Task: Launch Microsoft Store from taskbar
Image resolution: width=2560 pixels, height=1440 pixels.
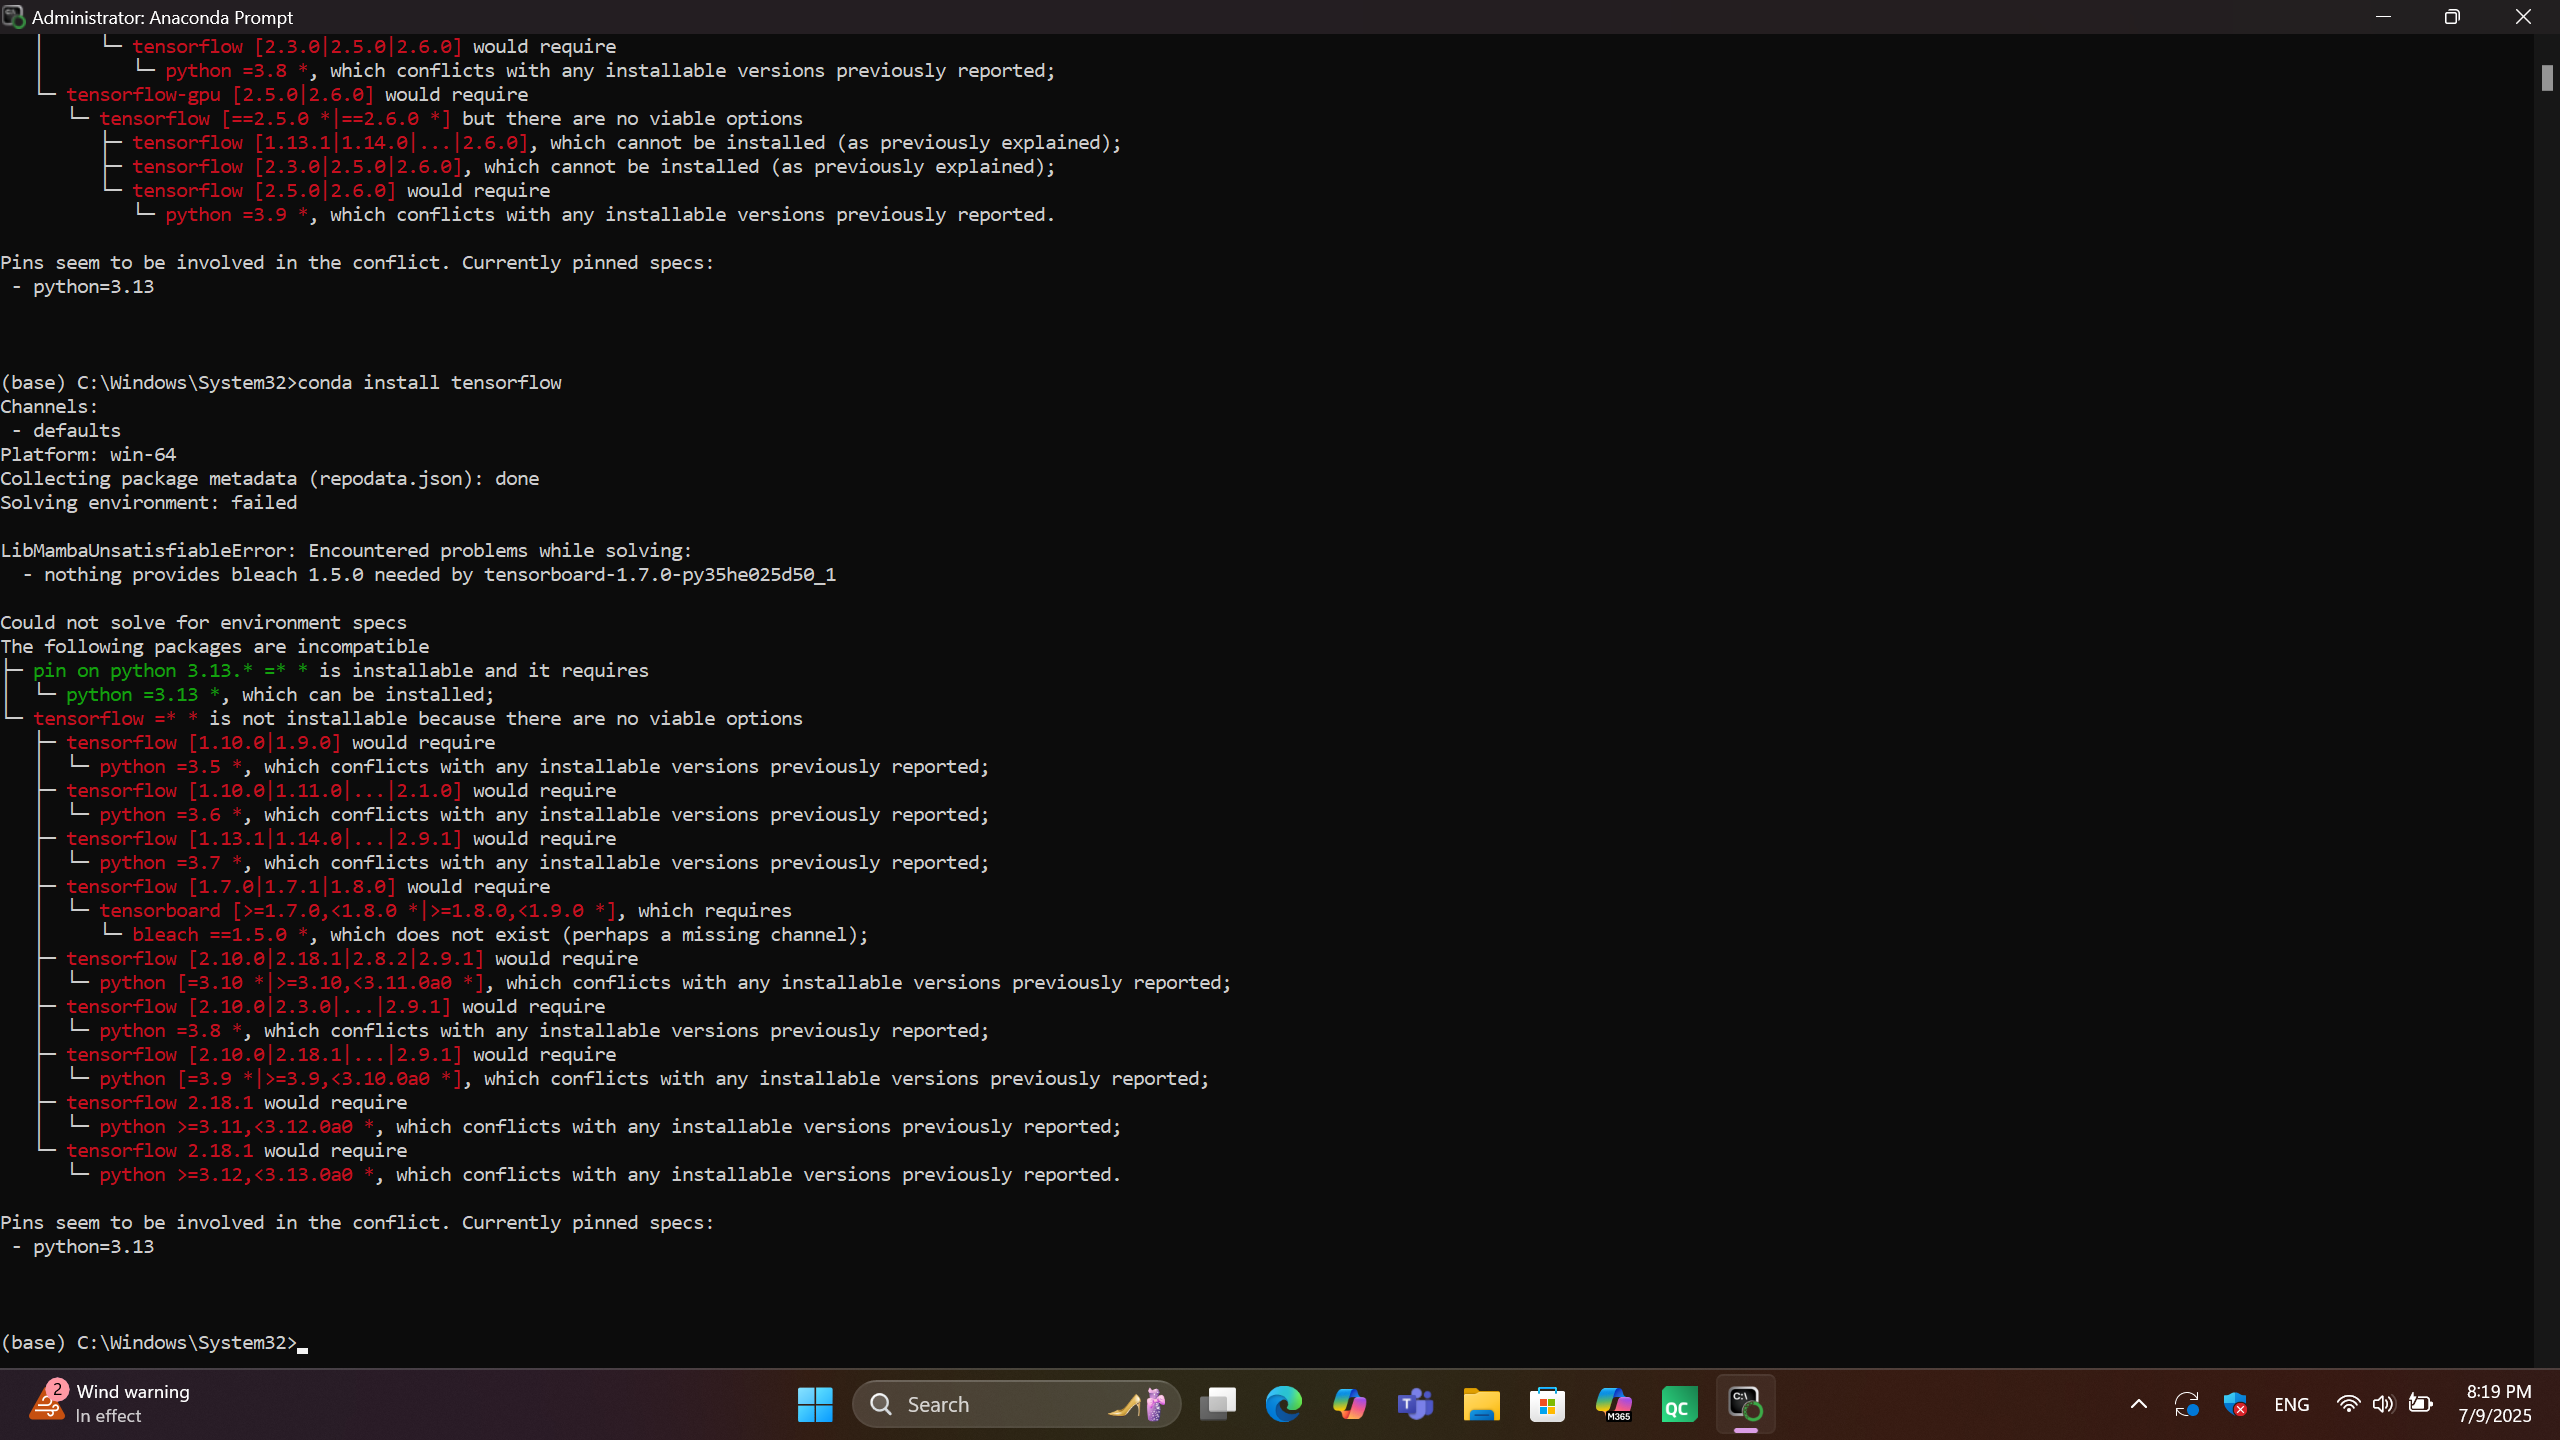Action: (1547, 1404)
